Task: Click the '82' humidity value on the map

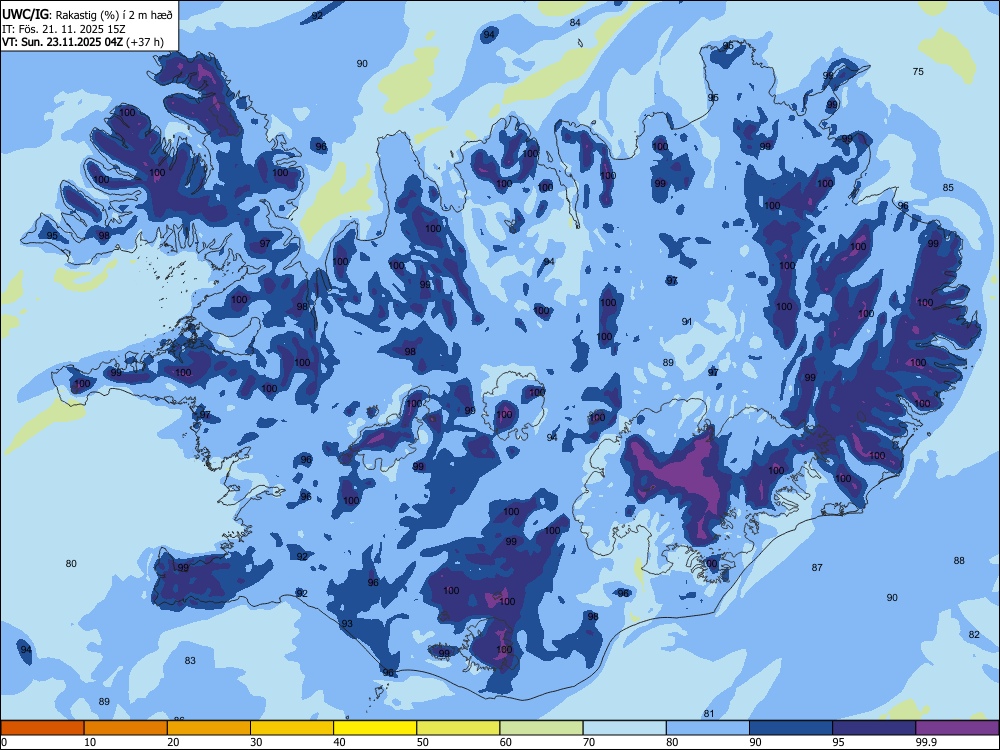Action: pos(974,635)
